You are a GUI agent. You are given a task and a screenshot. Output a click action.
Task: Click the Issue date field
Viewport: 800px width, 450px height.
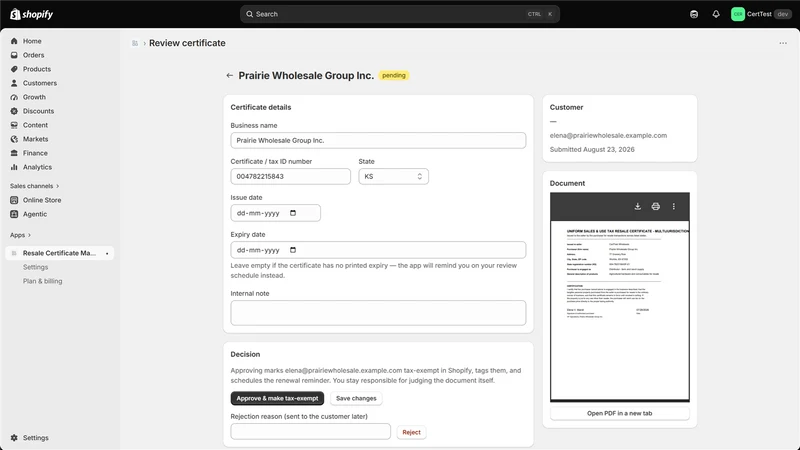(x=276, y=213)
